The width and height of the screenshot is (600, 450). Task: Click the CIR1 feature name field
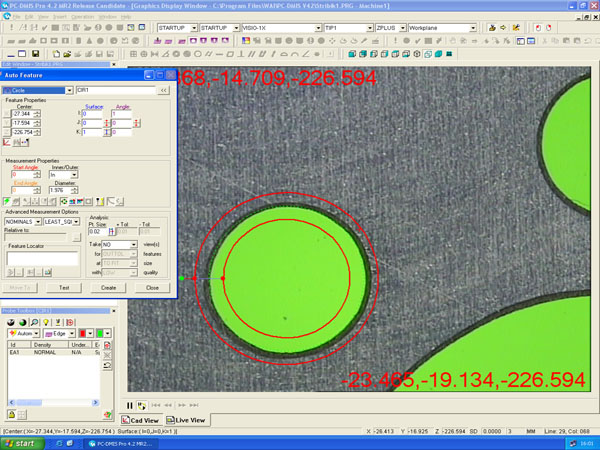tap(116, 90)
